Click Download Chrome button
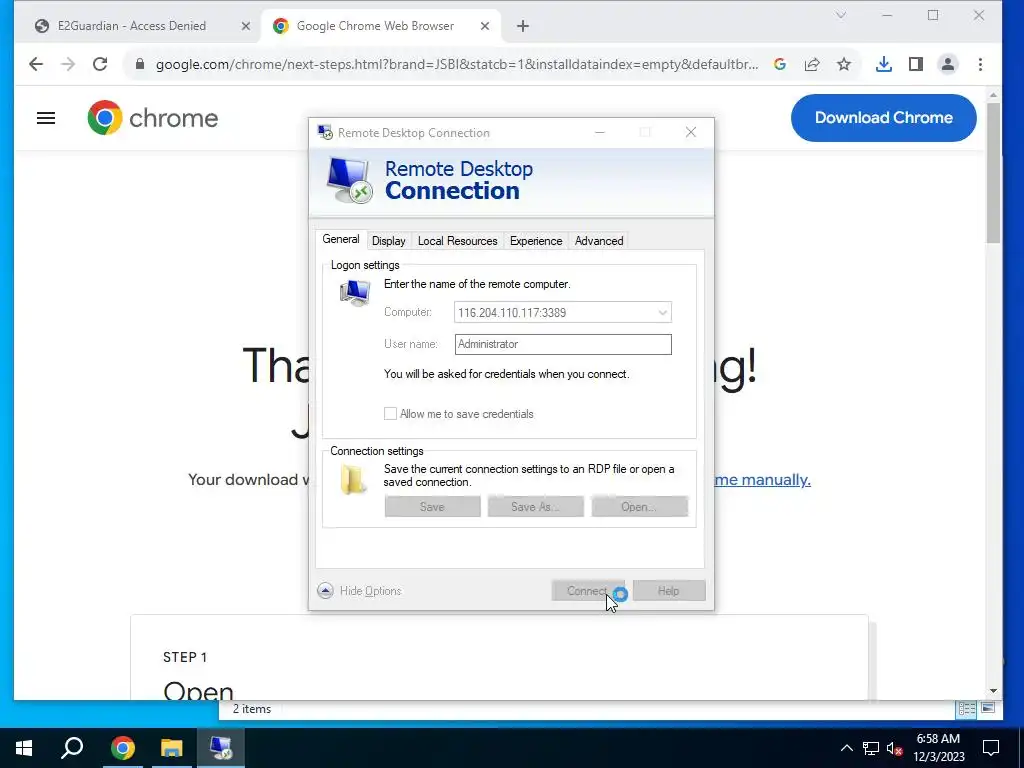Image resolution: width=1024 pixels, height=768 pixels. pyautogui.click(x=884, y=118)
